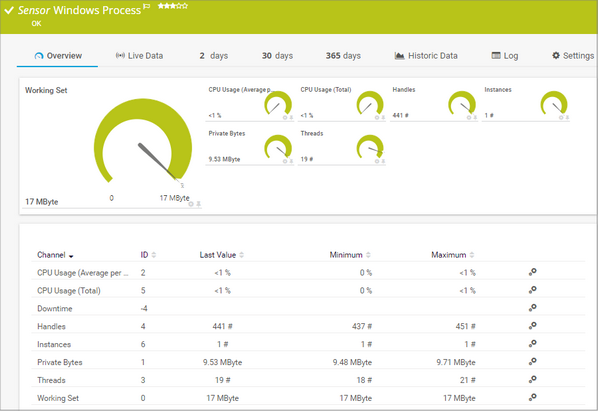Click the Sensor Windows Process title
The image size is (598, 411).
79,10
